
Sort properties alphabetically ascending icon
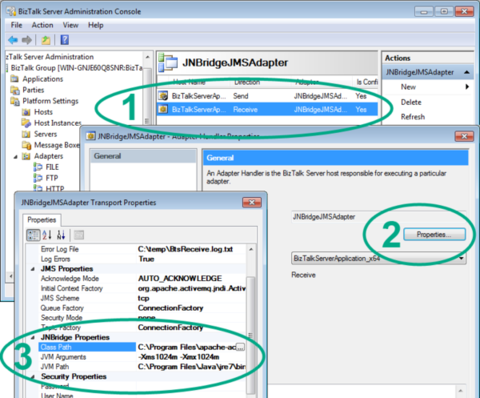coord(47,235)
